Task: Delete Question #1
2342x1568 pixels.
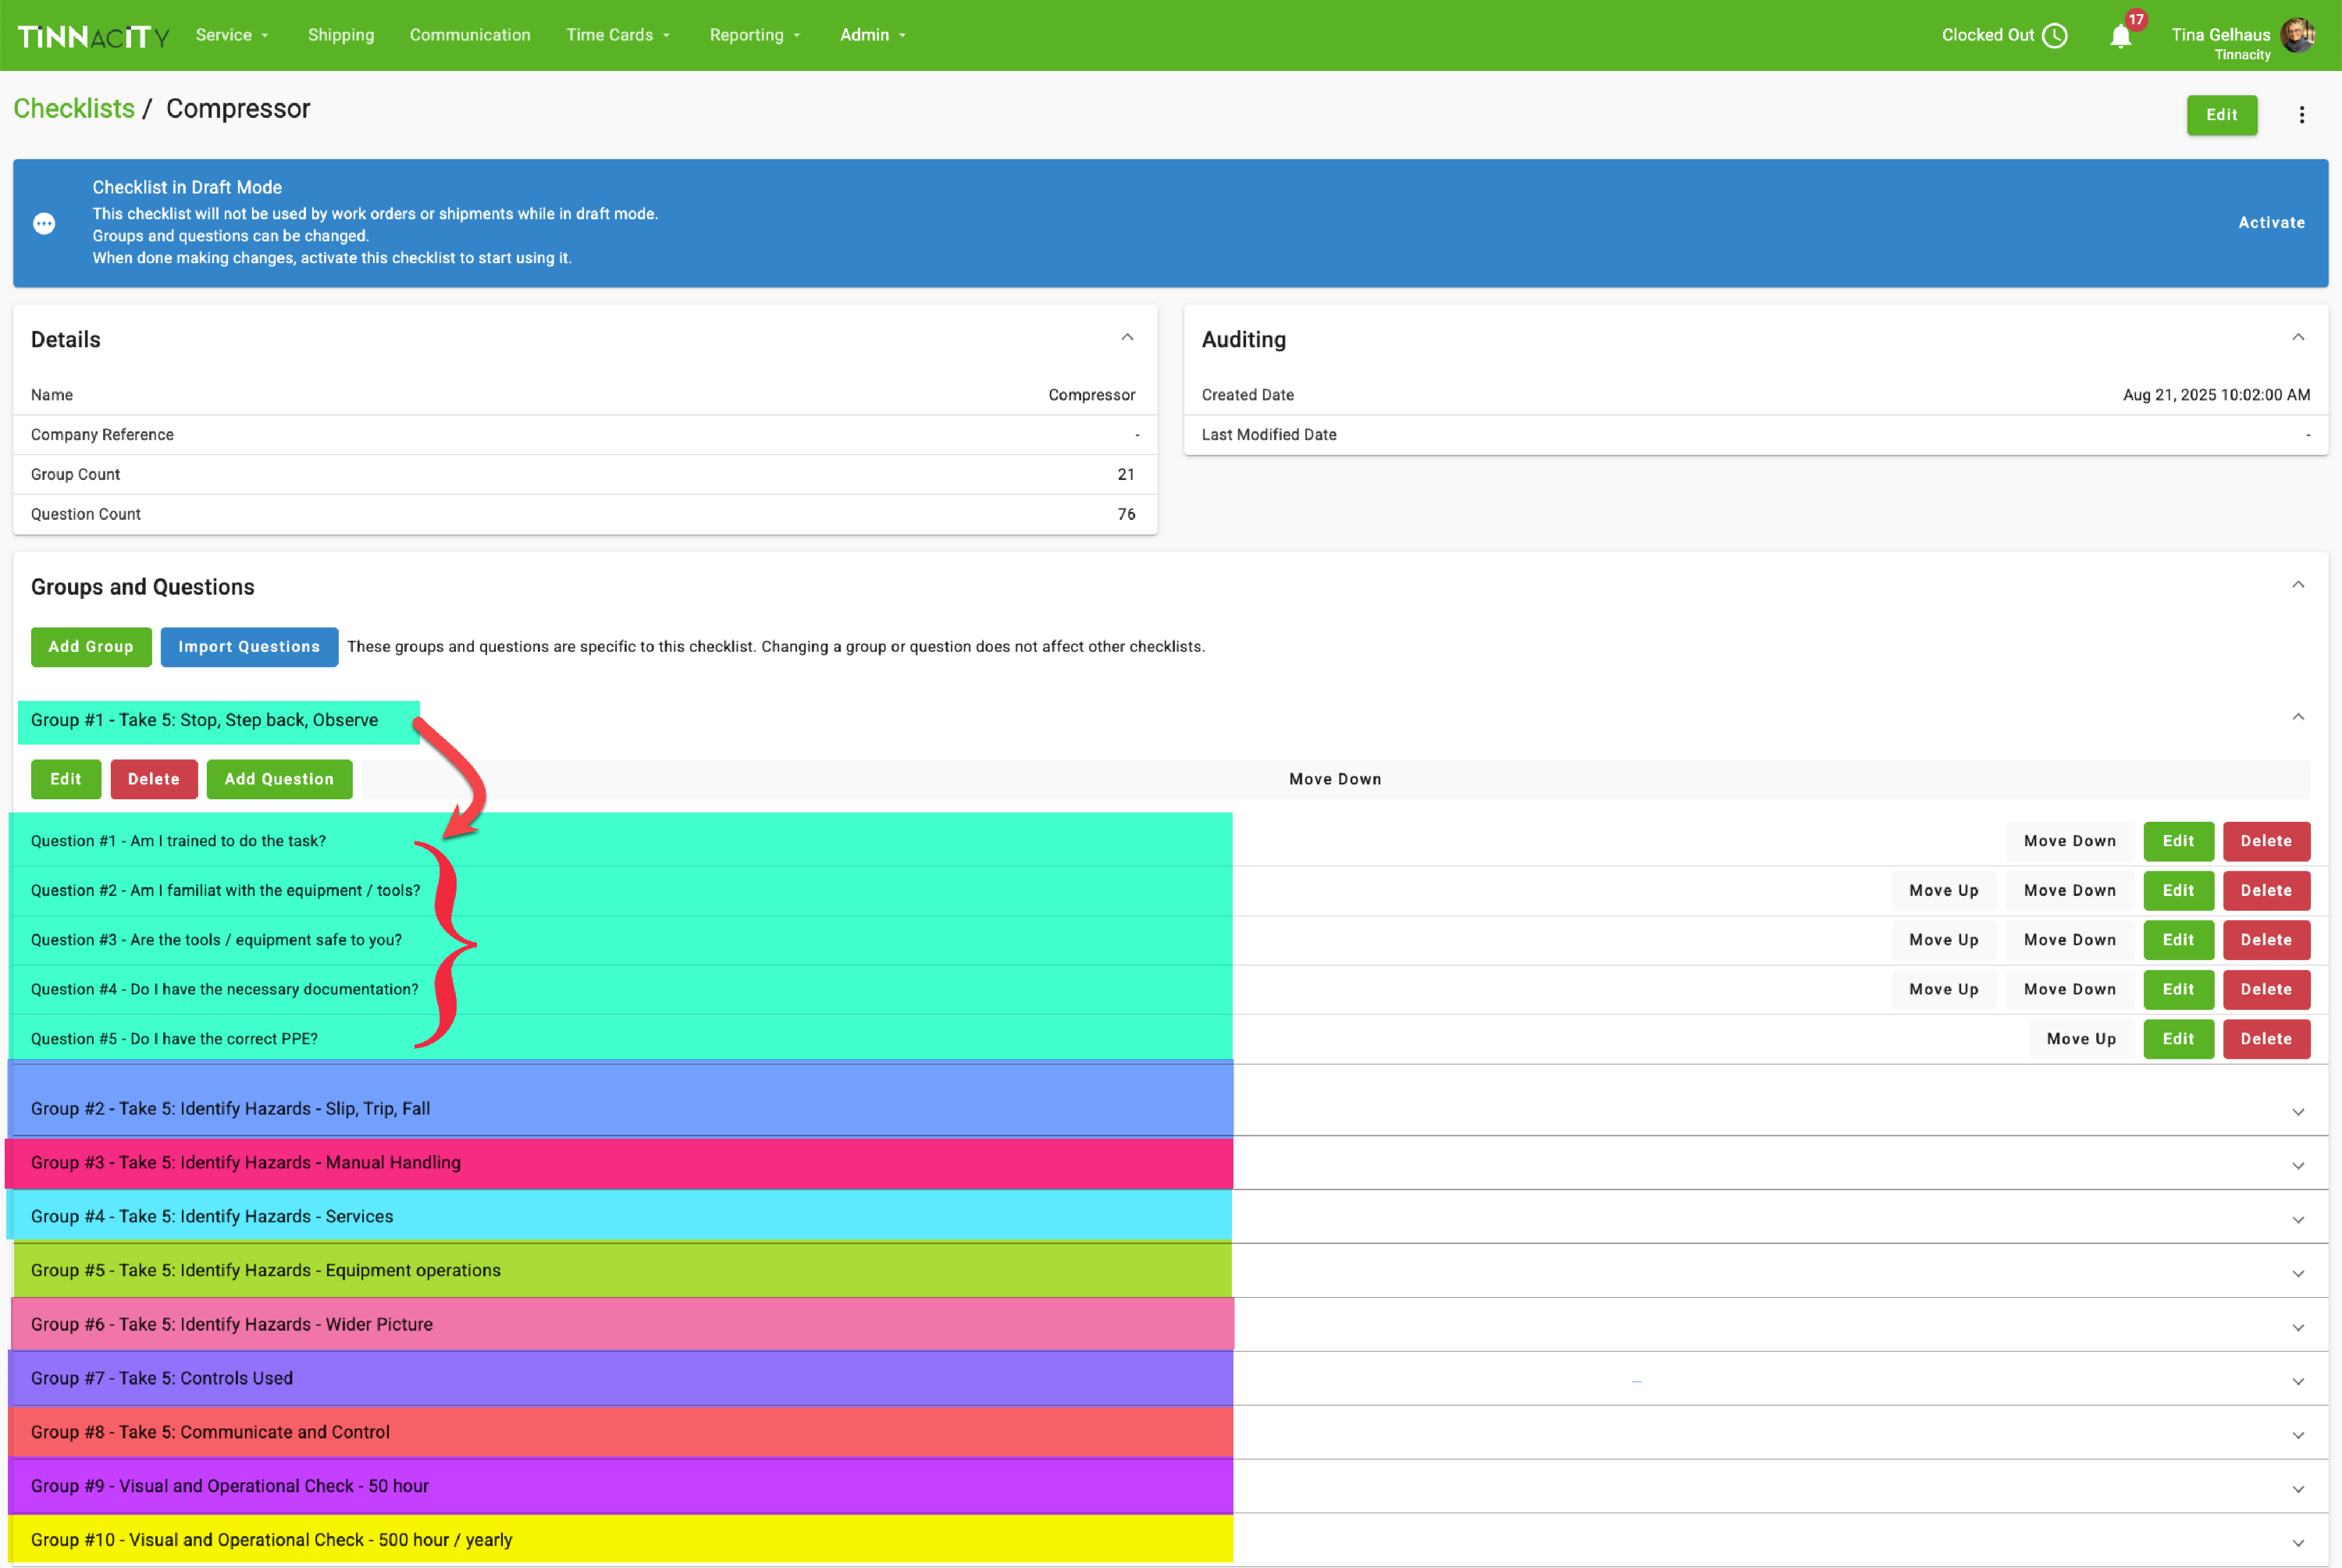Action: point(2266,841)
